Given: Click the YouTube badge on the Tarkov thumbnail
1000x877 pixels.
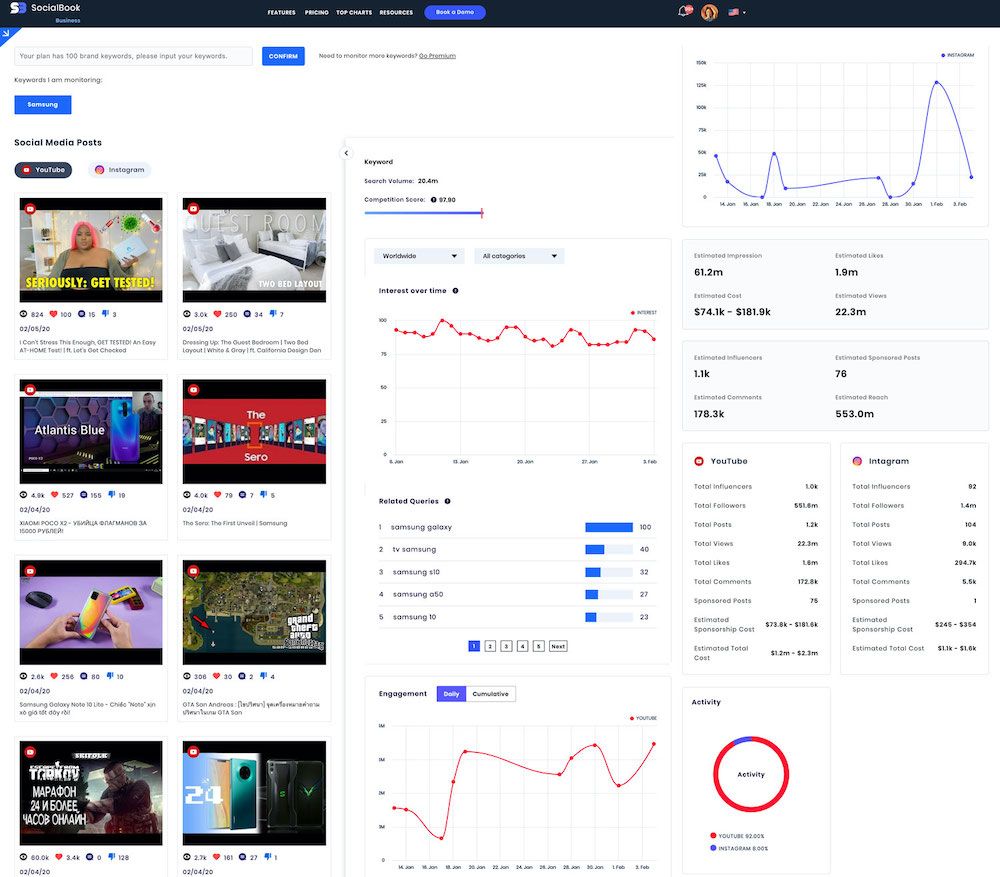Looking at the screenshot, I should click(x=30, y=752).
